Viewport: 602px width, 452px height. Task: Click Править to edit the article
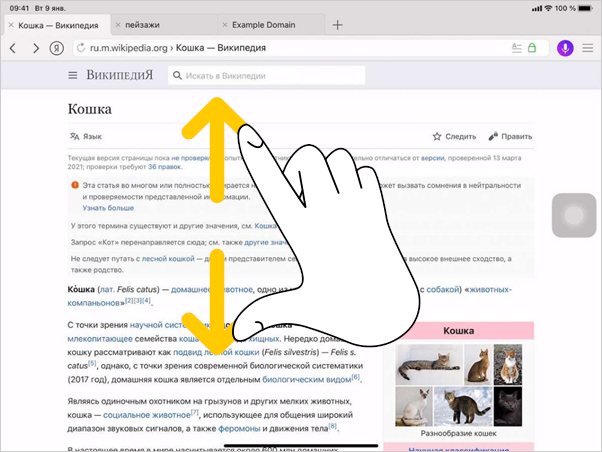coord(510,136)
